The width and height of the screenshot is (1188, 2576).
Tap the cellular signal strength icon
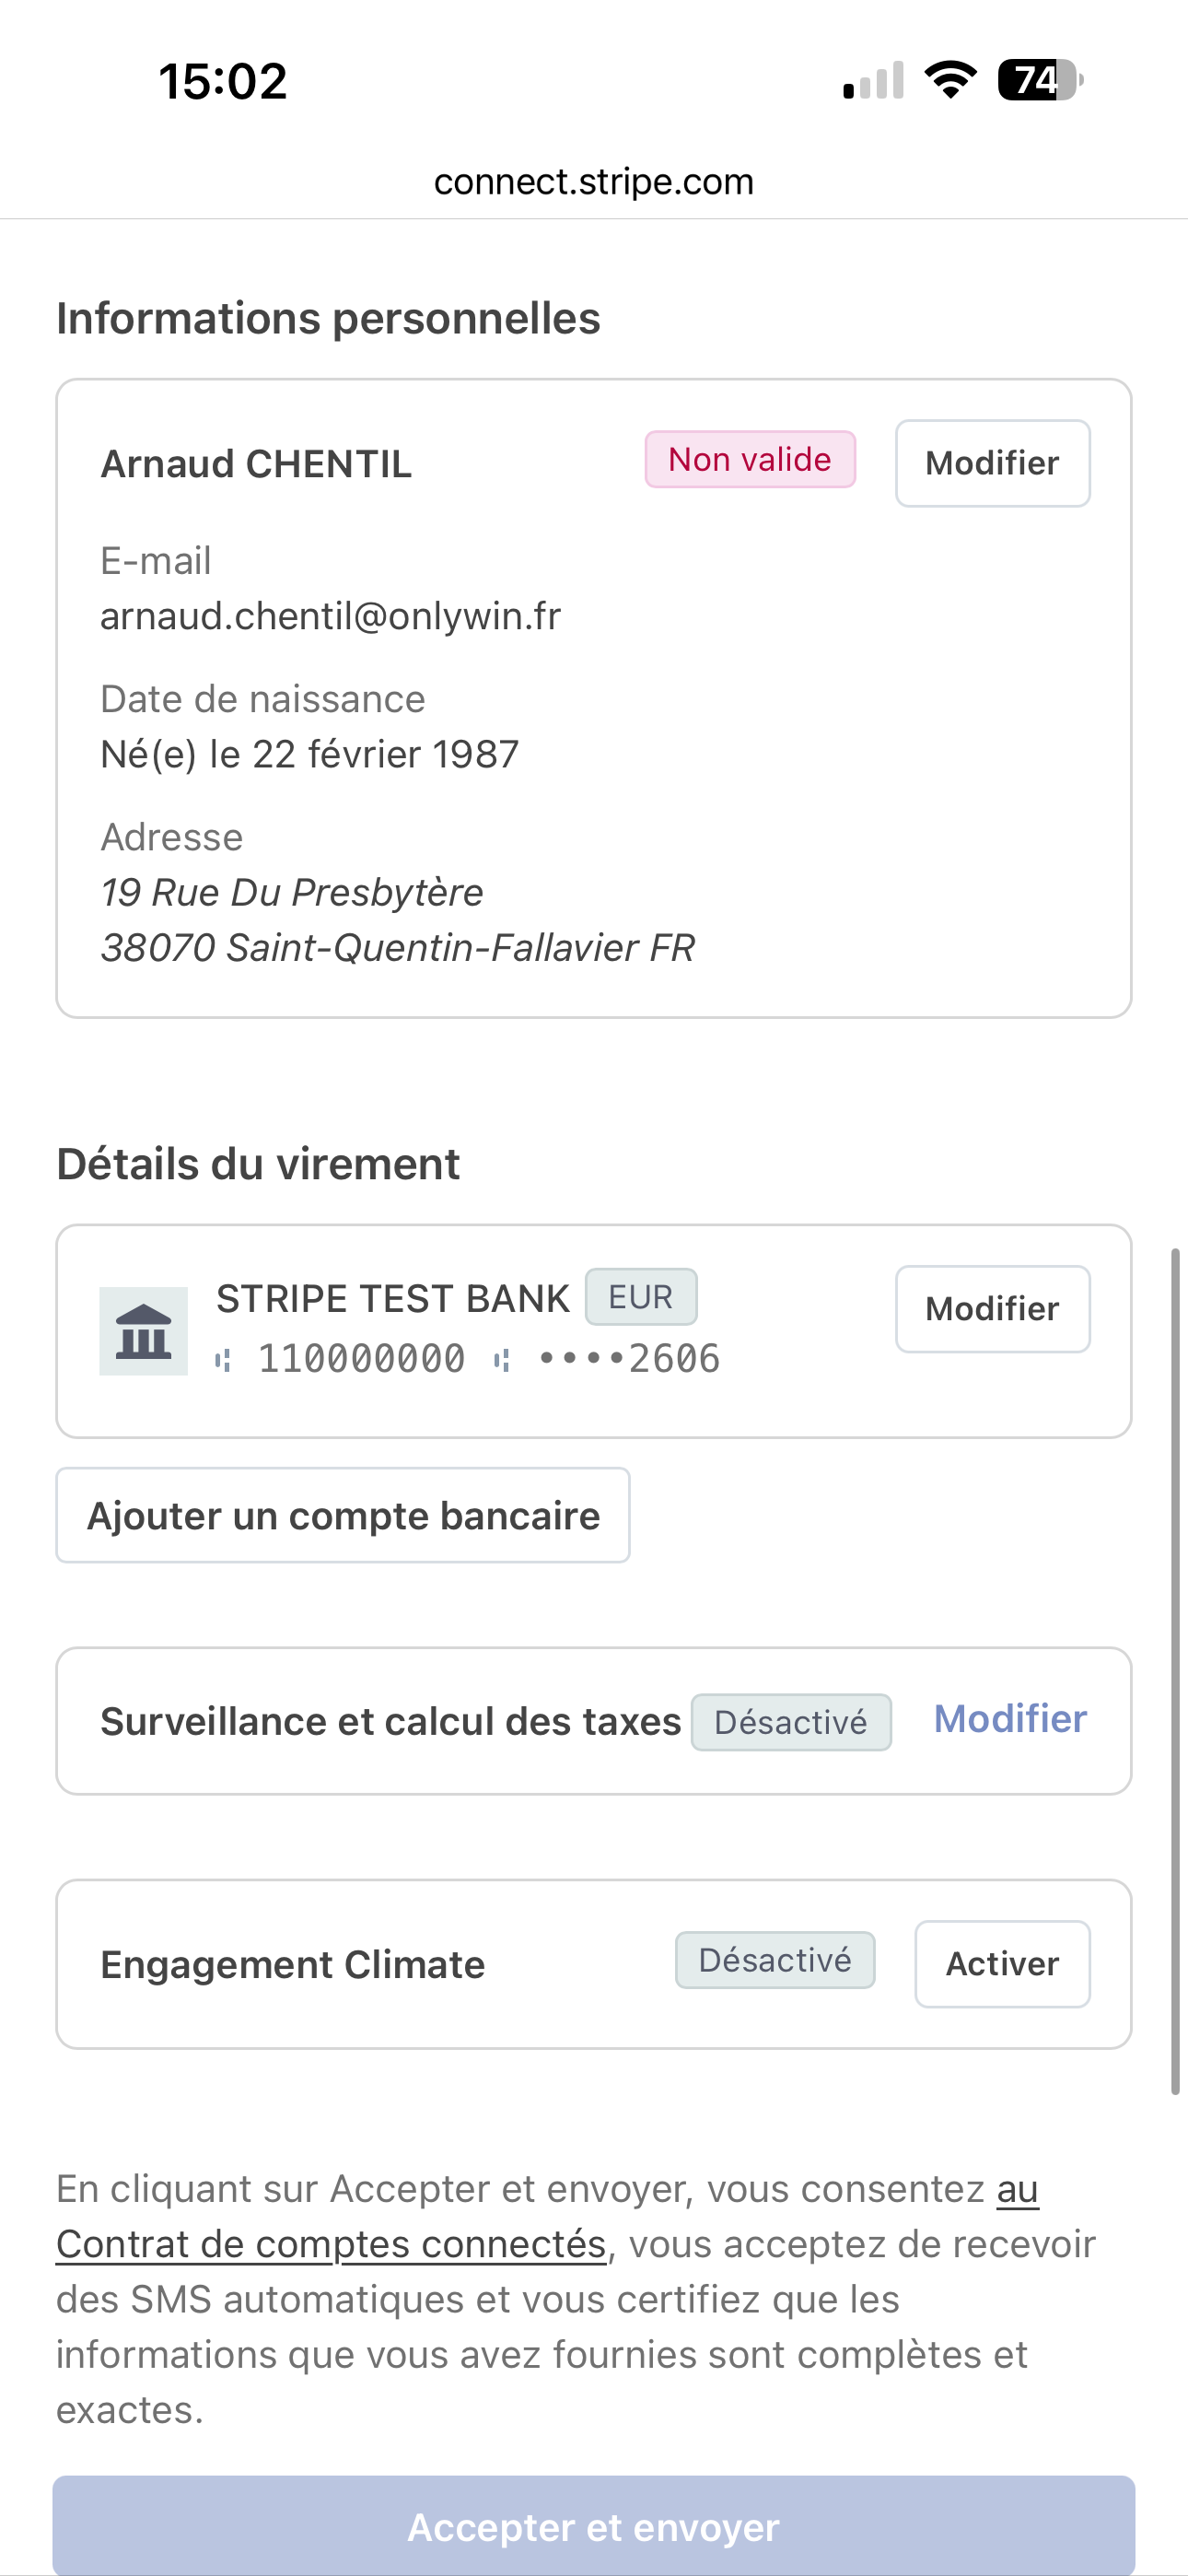[873, 81]
